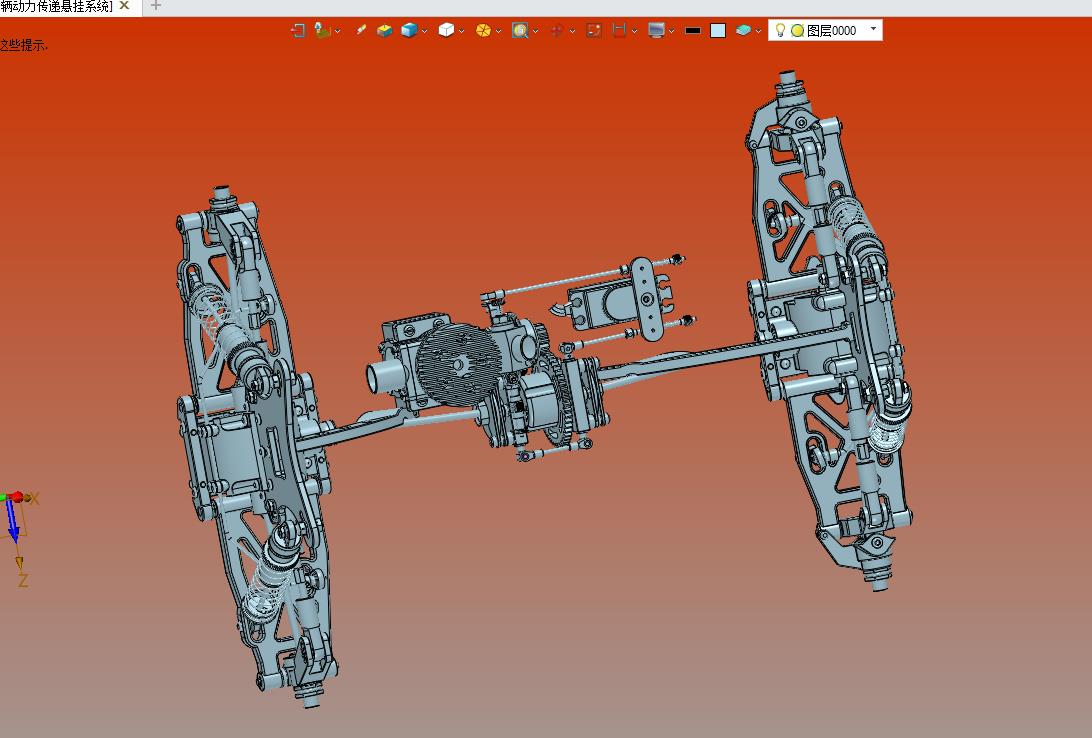This screenshot has height=738, width=1092.
Task: Click the exit icon in view toolbar
Action: (x=298, y=30)
